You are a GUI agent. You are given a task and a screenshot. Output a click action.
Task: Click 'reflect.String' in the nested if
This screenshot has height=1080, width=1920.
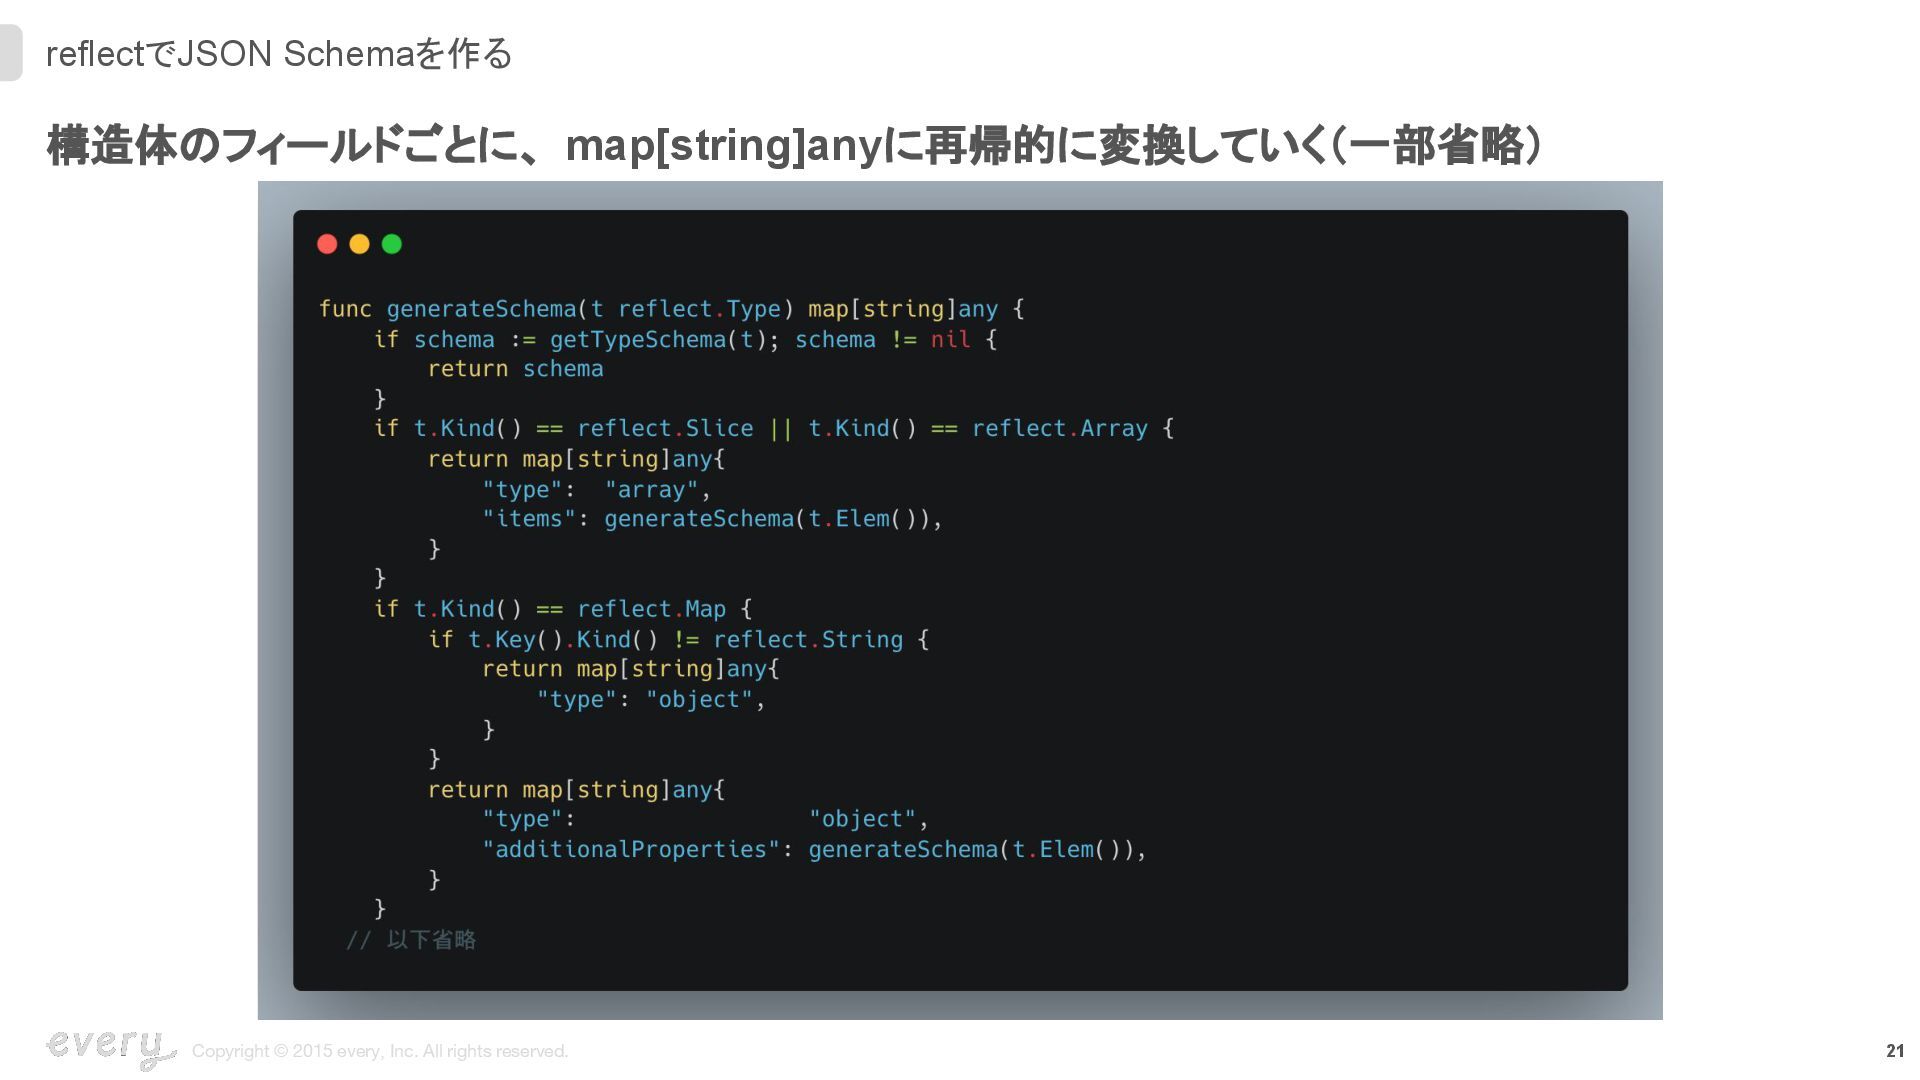(807, 640)
